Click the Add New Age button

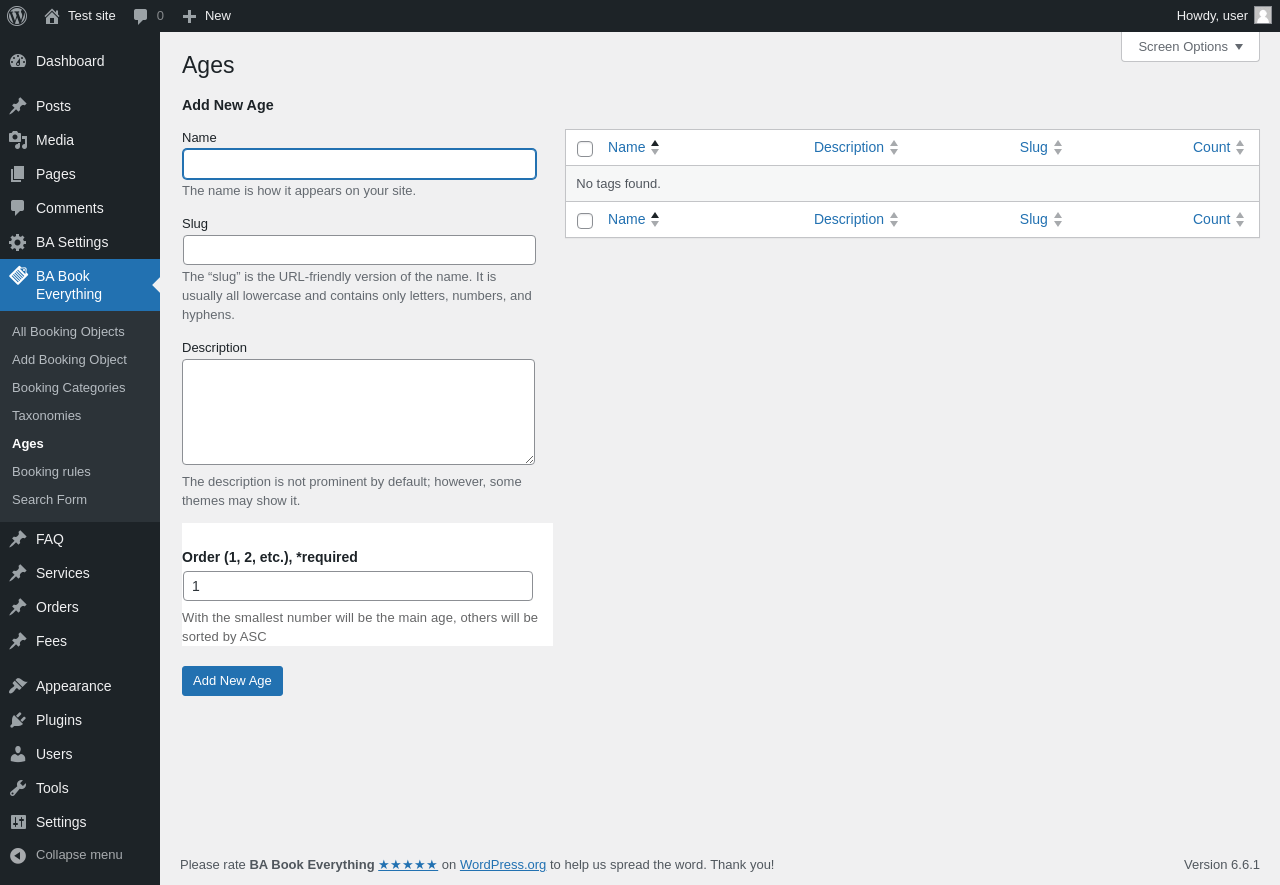point(232,681)
